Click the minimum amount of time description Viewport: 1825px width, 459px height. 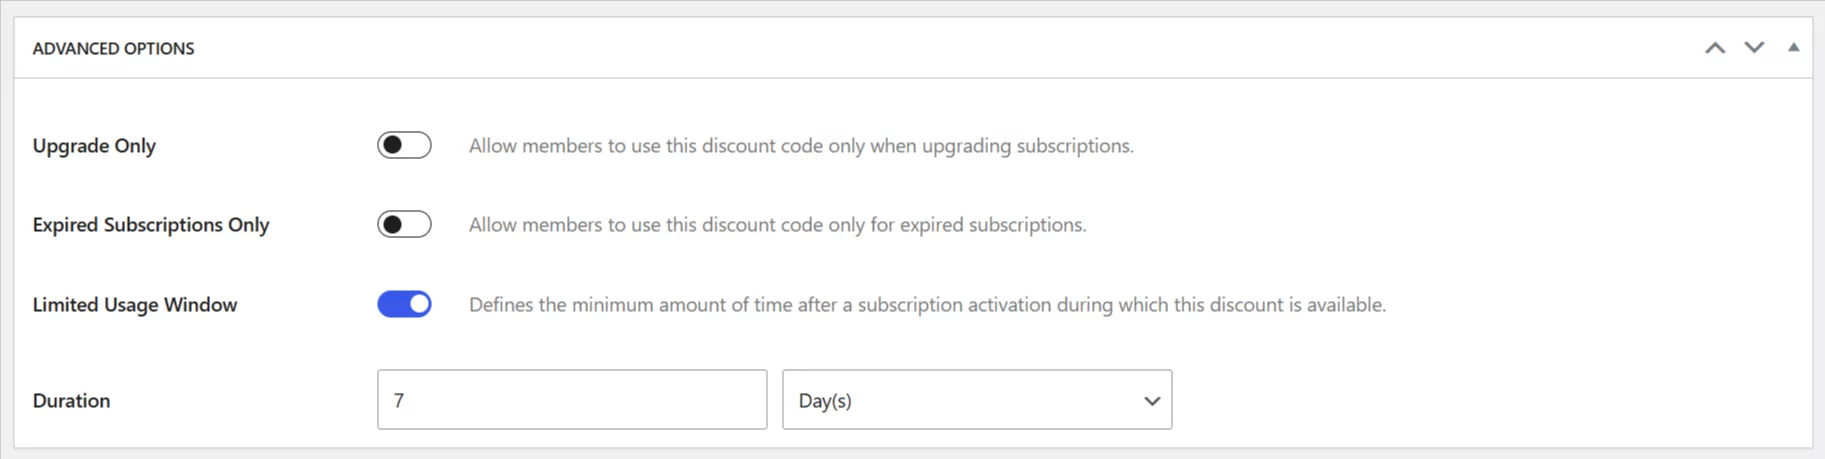[927, 305]
